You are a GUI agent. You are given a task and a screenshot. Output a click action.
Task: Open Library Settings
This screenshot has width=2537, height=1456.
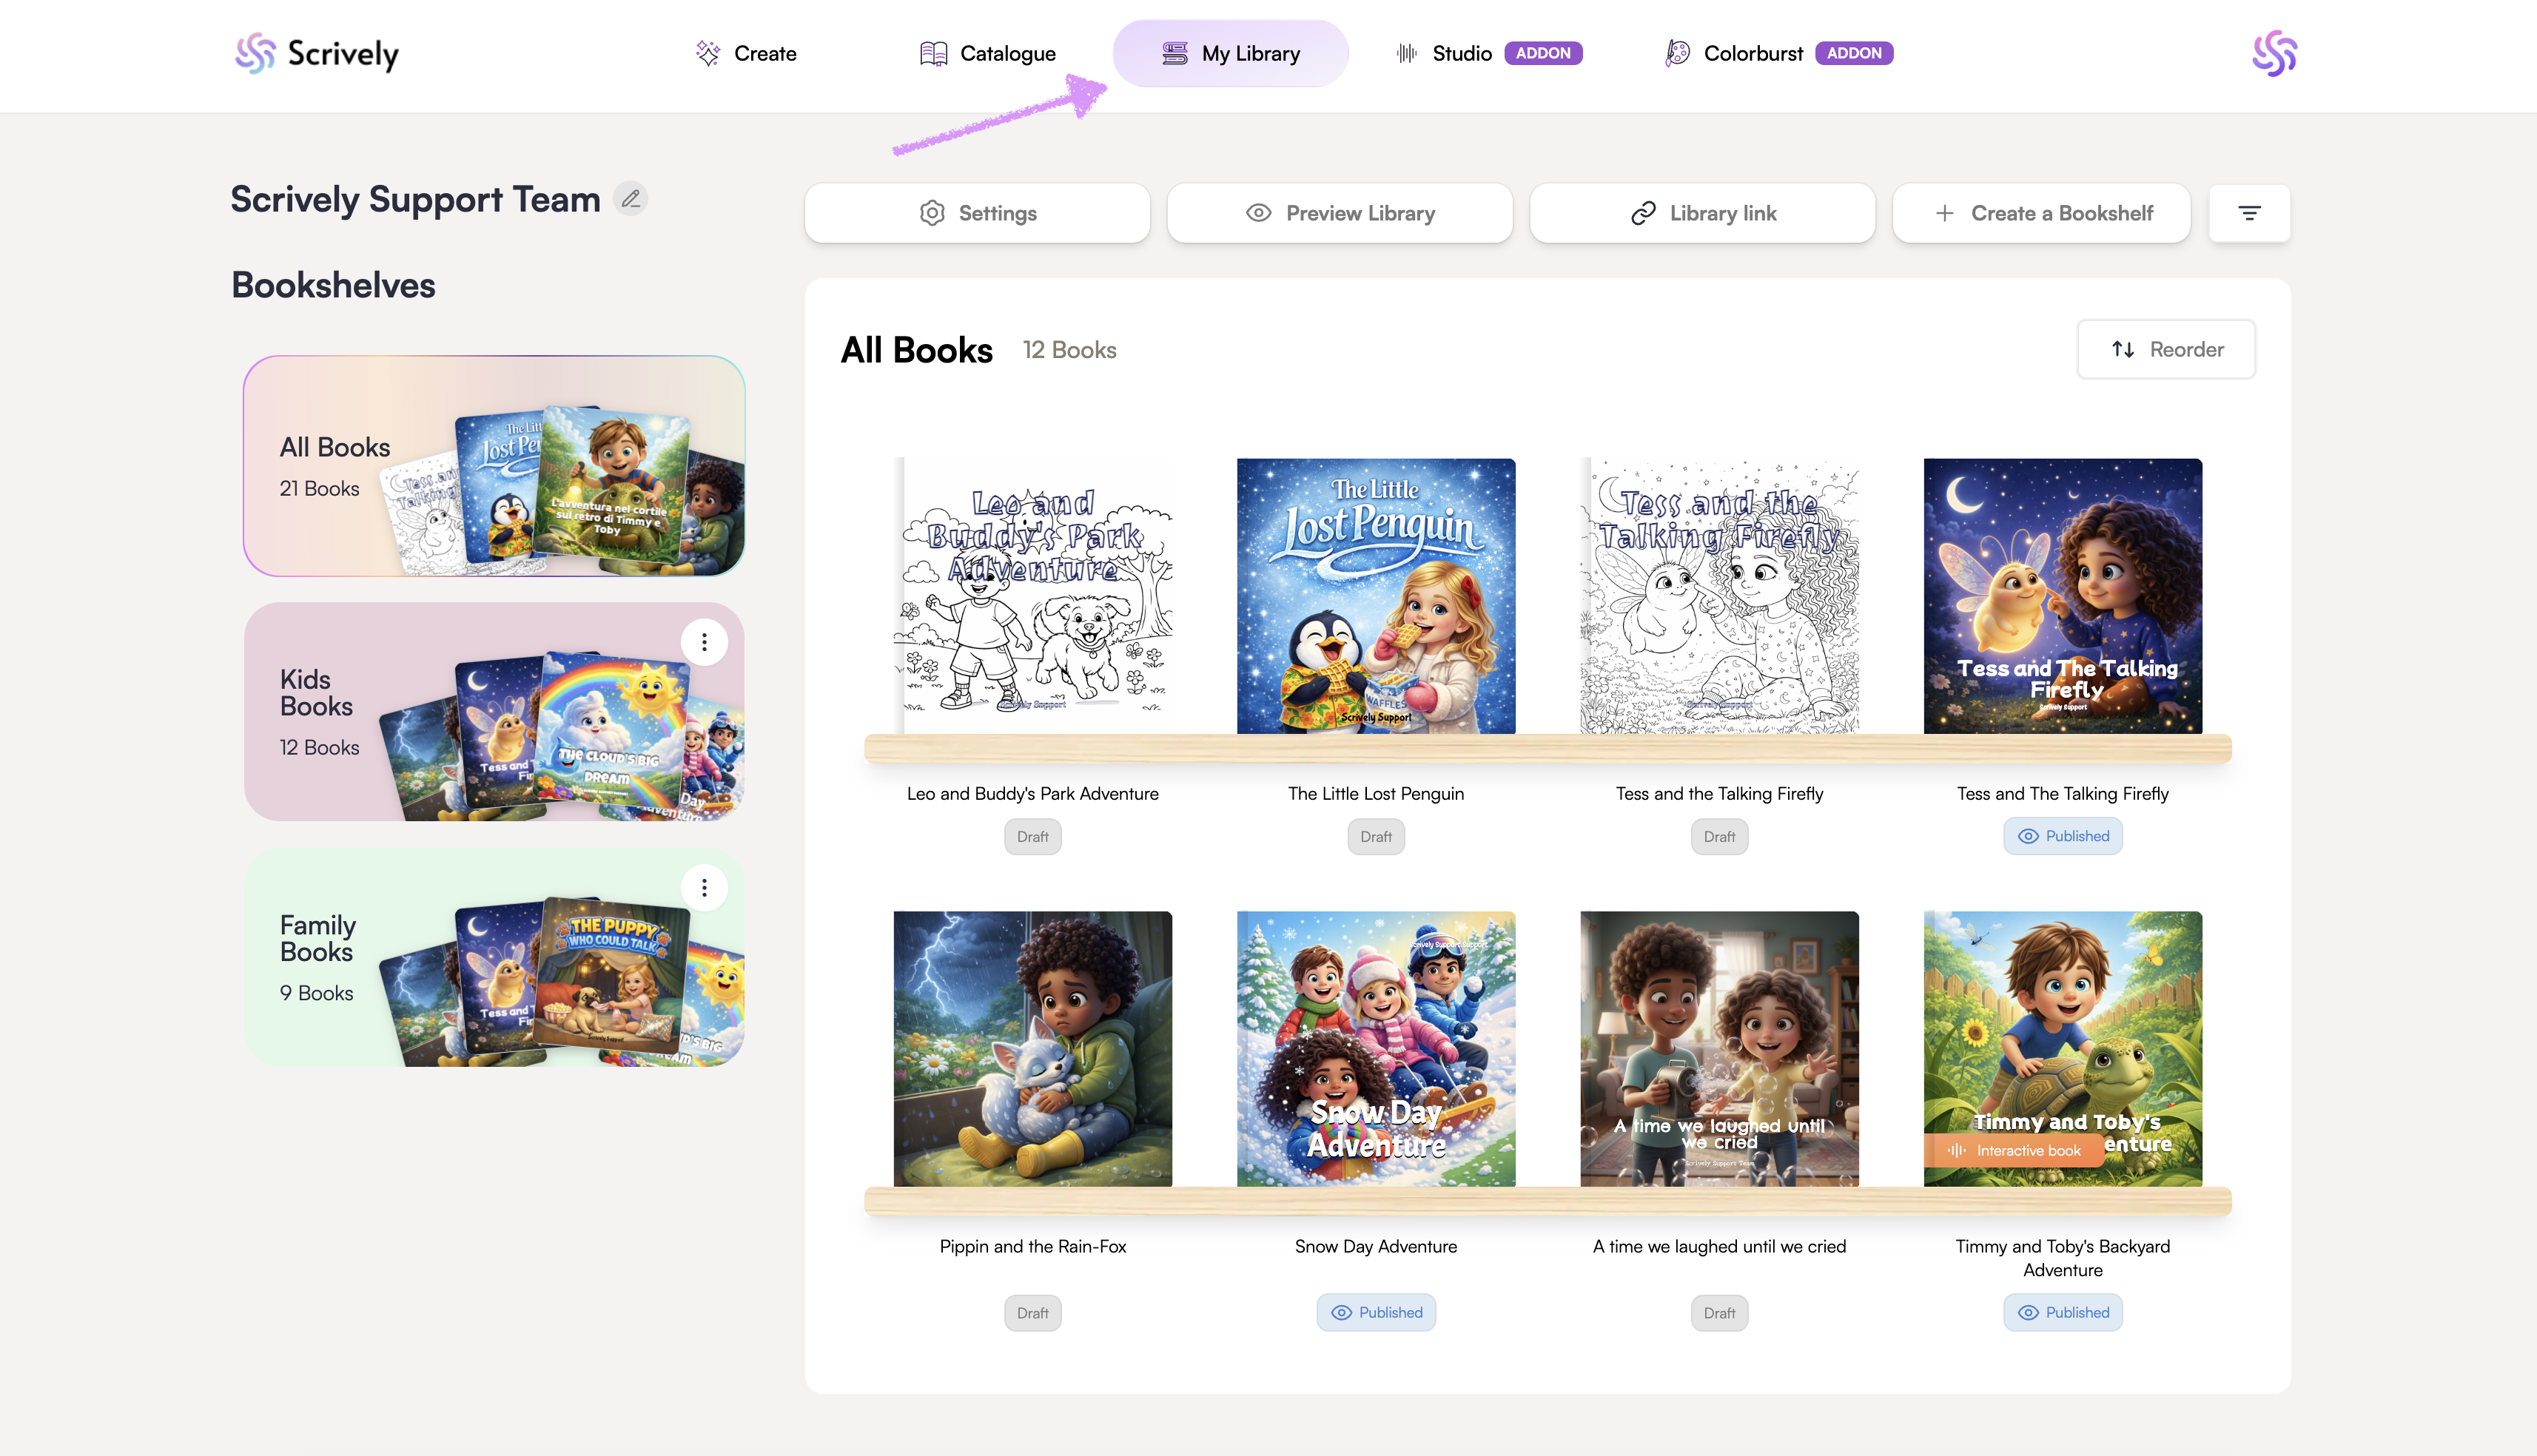click(x=977, y=213)
